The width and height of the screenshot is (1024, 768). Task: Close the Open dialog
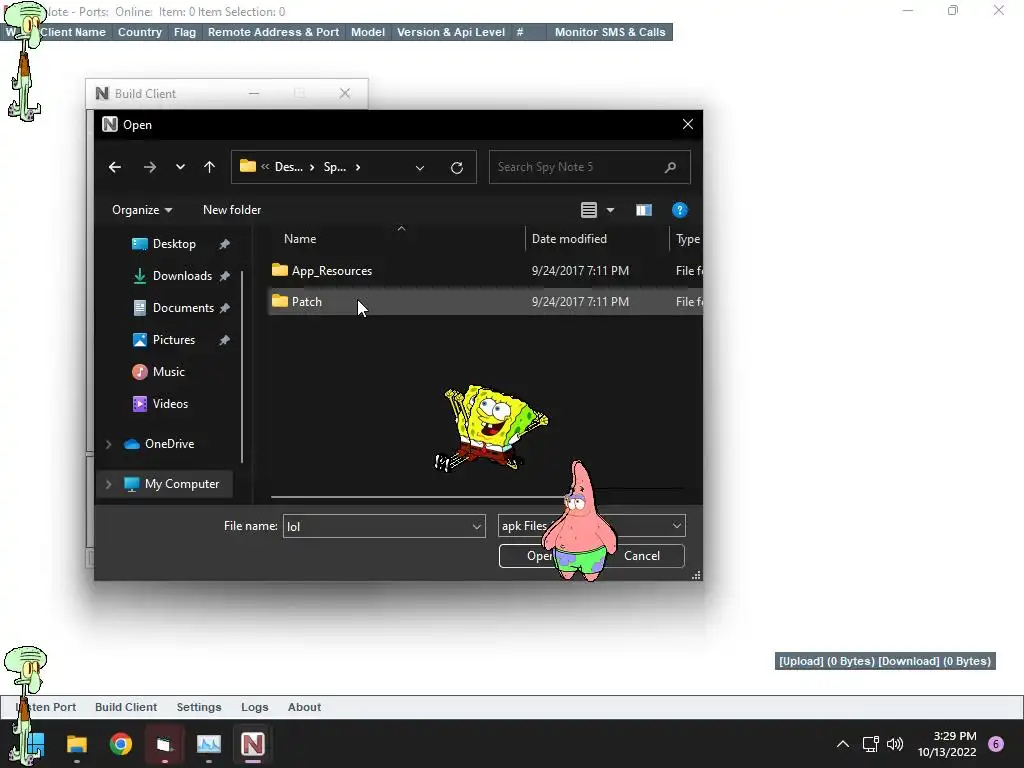coord(688,124)
